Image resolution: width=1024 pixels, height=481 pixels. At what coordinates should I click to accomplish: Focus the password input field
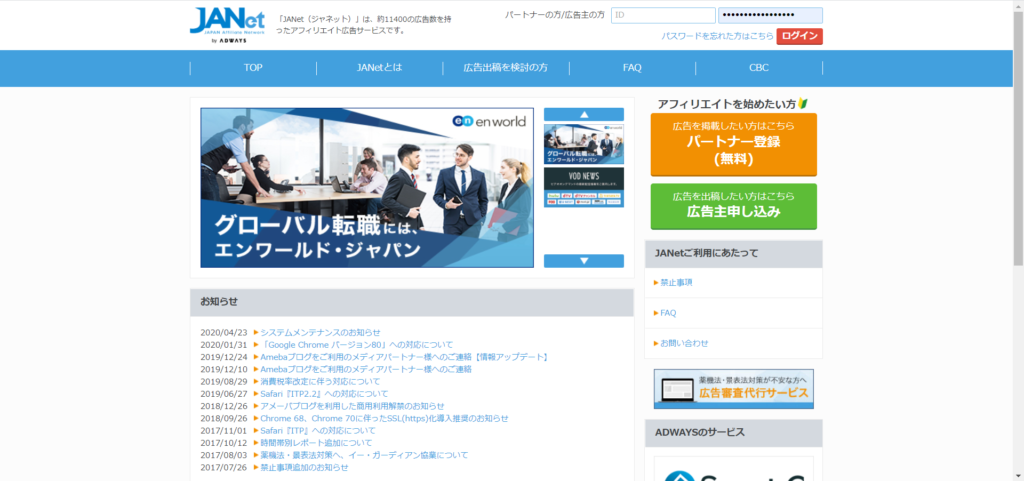(771, 16)
